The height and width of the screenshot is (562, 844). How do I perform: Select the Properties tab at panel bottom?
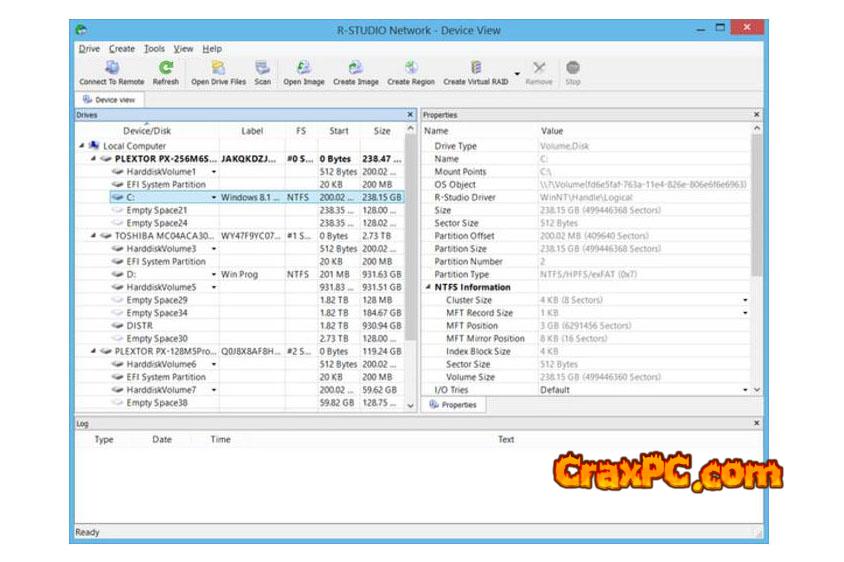(453, 405)
